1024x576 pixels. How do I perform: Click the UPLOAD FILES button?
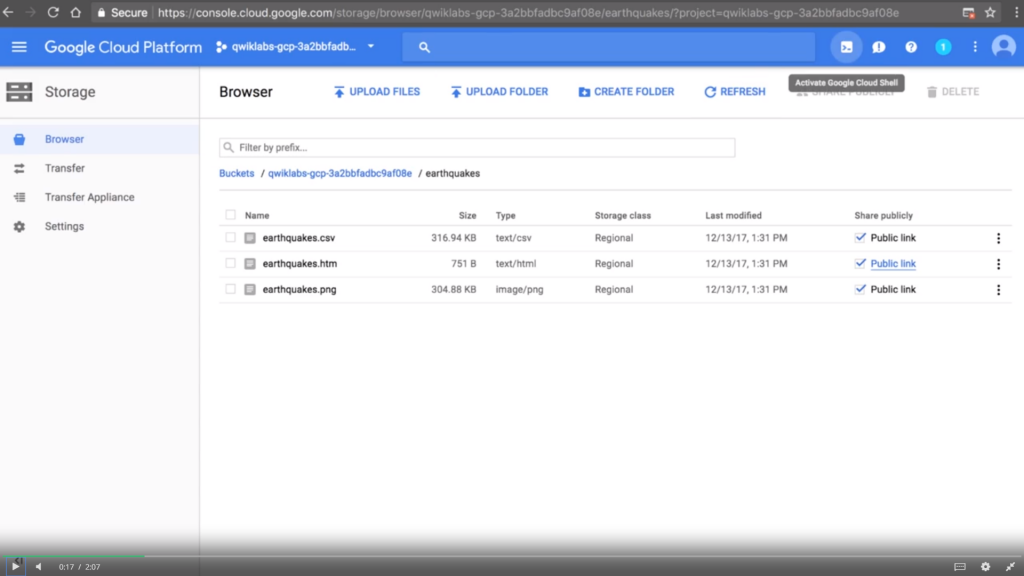click(377, 92)
